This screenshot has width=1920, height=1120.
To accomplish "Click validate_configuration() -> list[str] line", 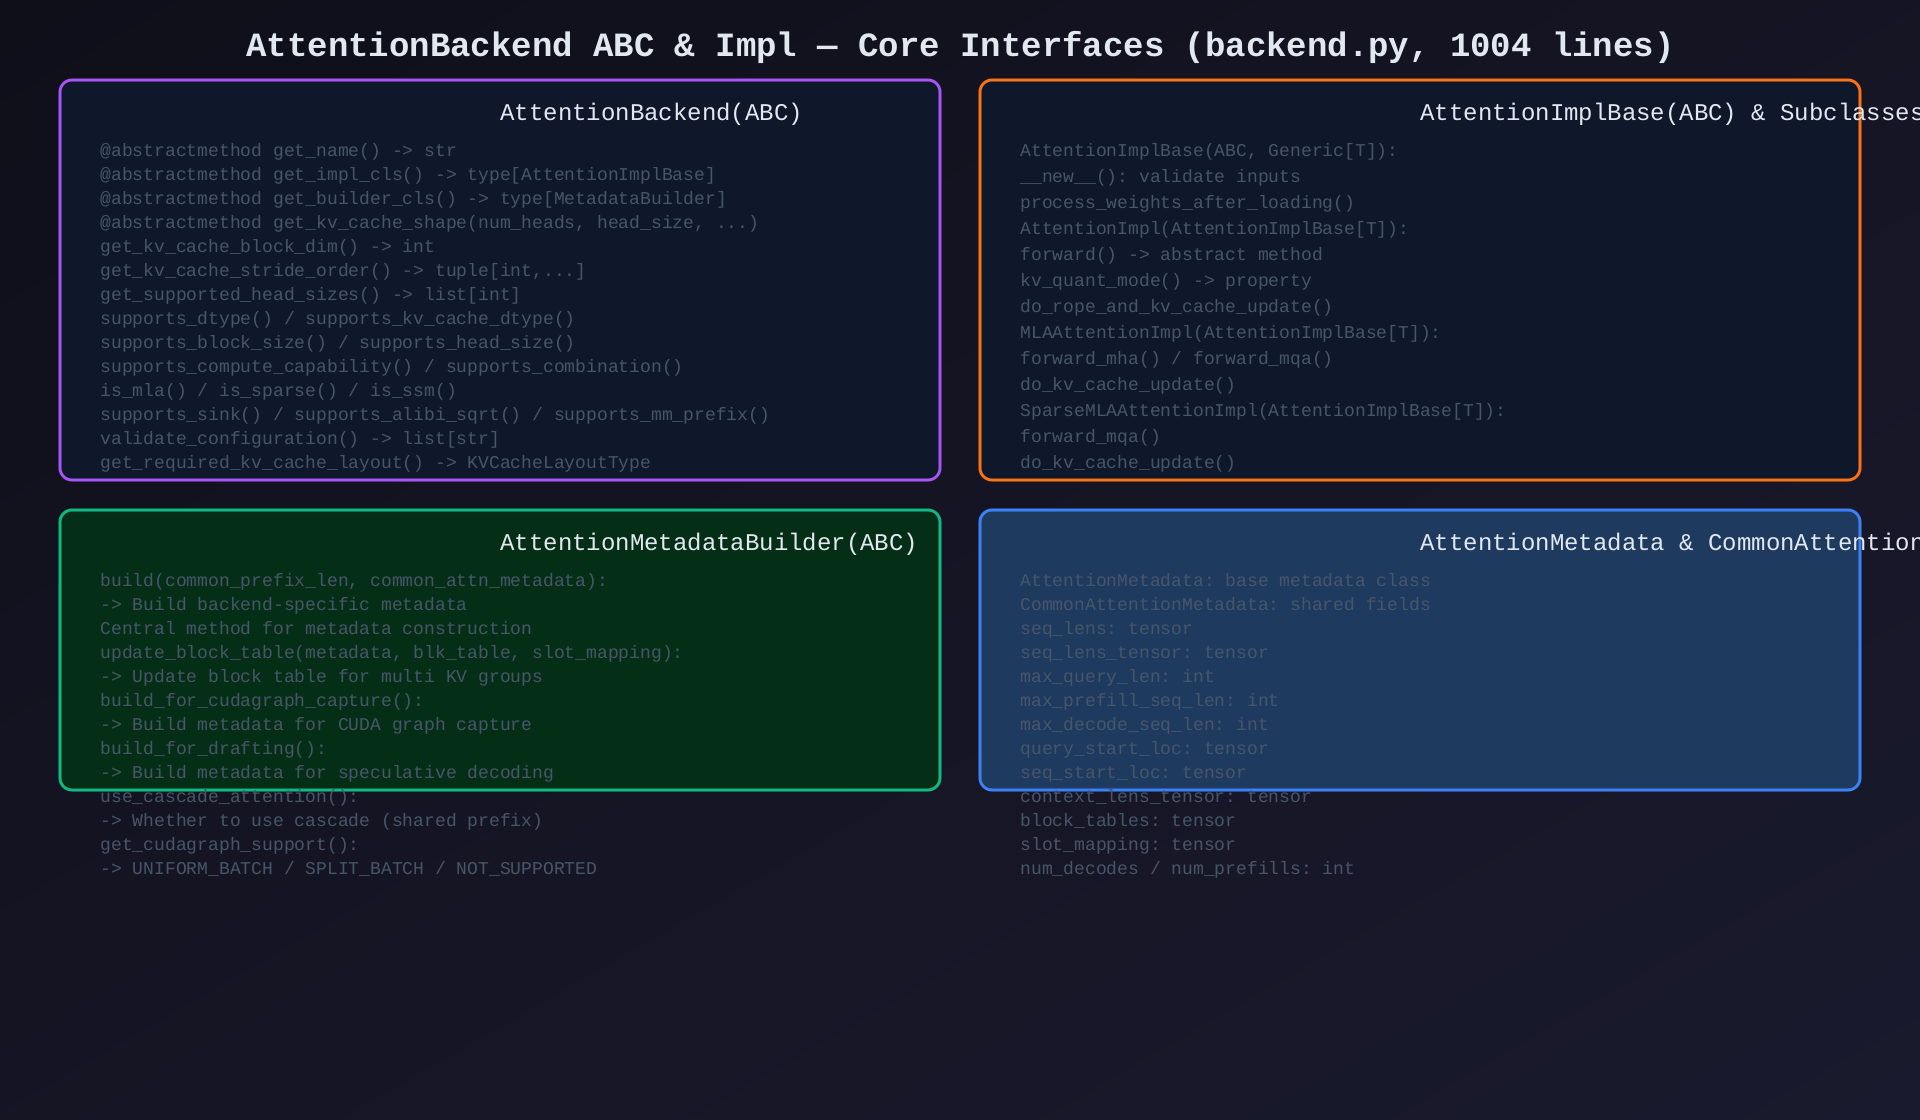I will coord(299,439).
